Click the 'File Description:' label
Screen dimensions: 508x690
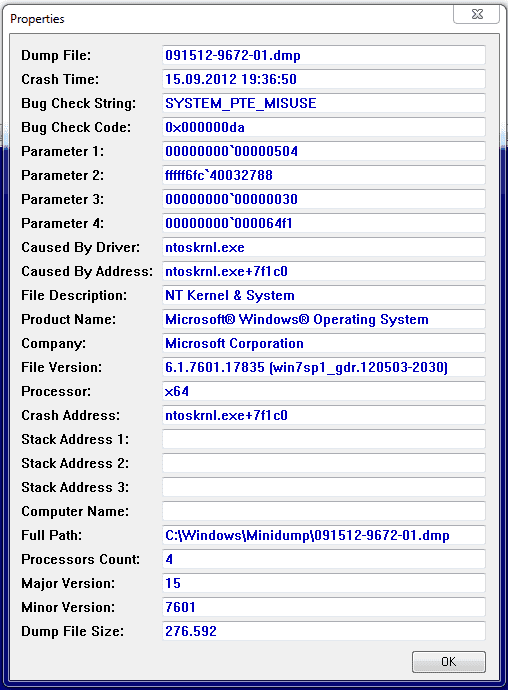pos(74,295)
